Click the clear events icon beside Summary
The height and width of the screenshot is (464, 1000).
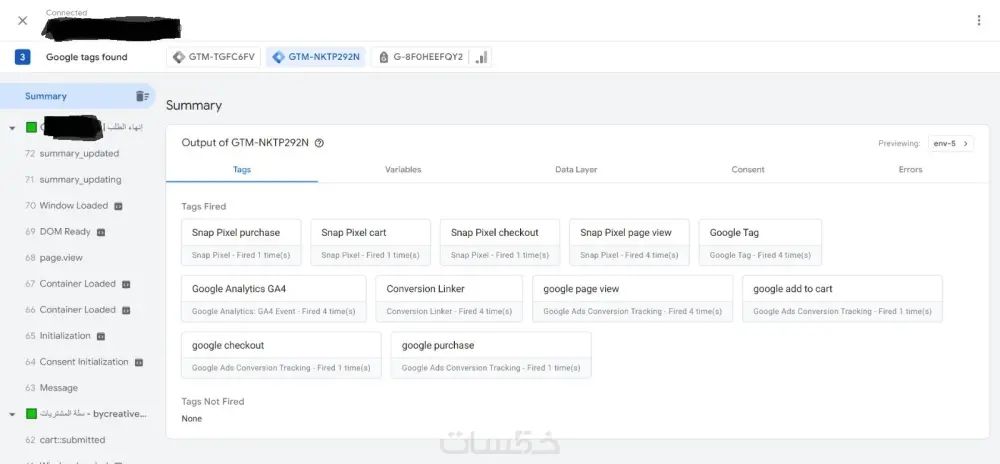tap(142, 96)
